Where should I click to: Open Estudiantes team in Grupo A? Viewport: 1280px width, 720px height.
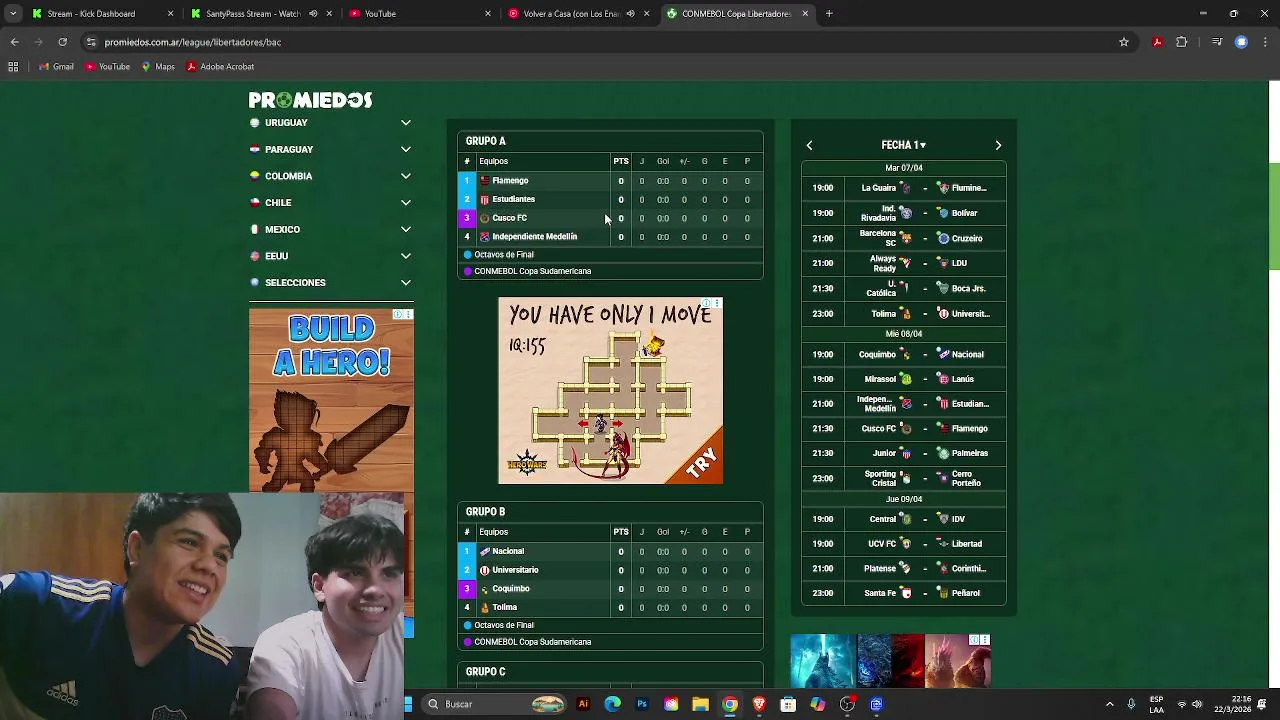pos(513,199)
